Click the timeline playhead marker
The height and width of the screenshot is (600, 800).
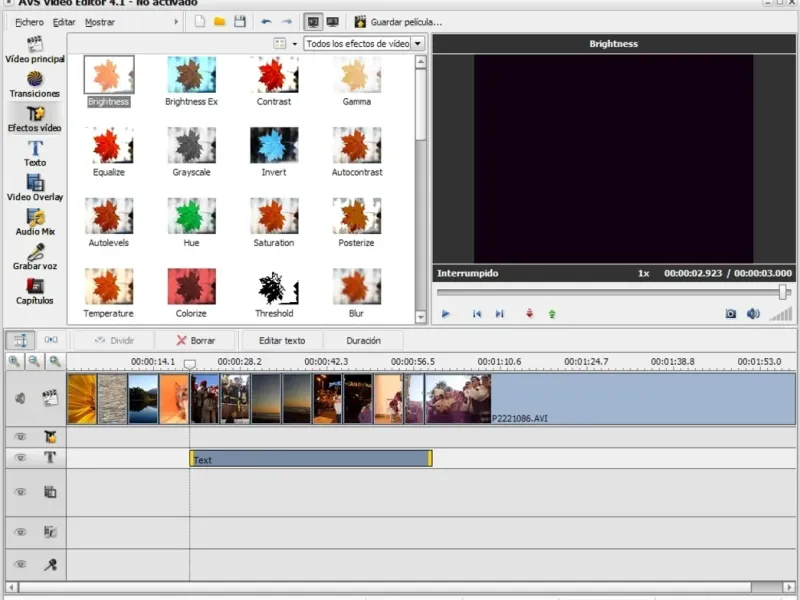point(189,364)
